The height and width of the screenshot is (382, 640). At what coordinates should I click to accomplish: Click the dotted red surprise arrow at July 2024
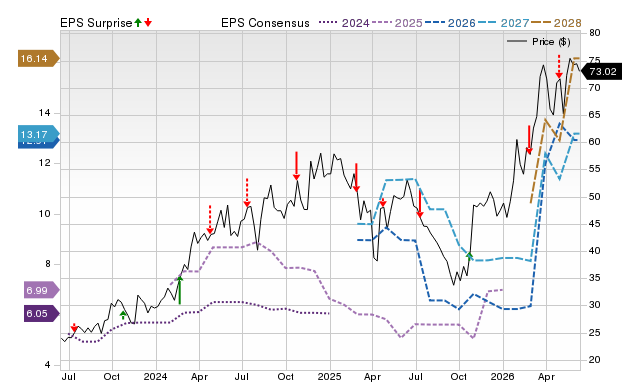click(x=247, y=193)
